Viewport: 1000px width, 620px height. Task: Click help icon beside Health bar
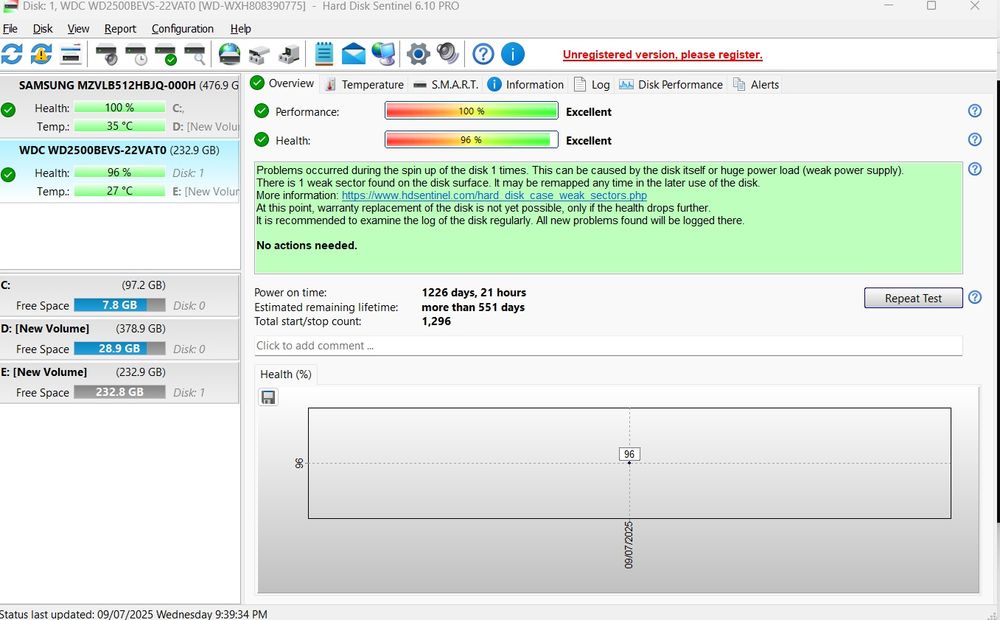[x=974, y=139]
